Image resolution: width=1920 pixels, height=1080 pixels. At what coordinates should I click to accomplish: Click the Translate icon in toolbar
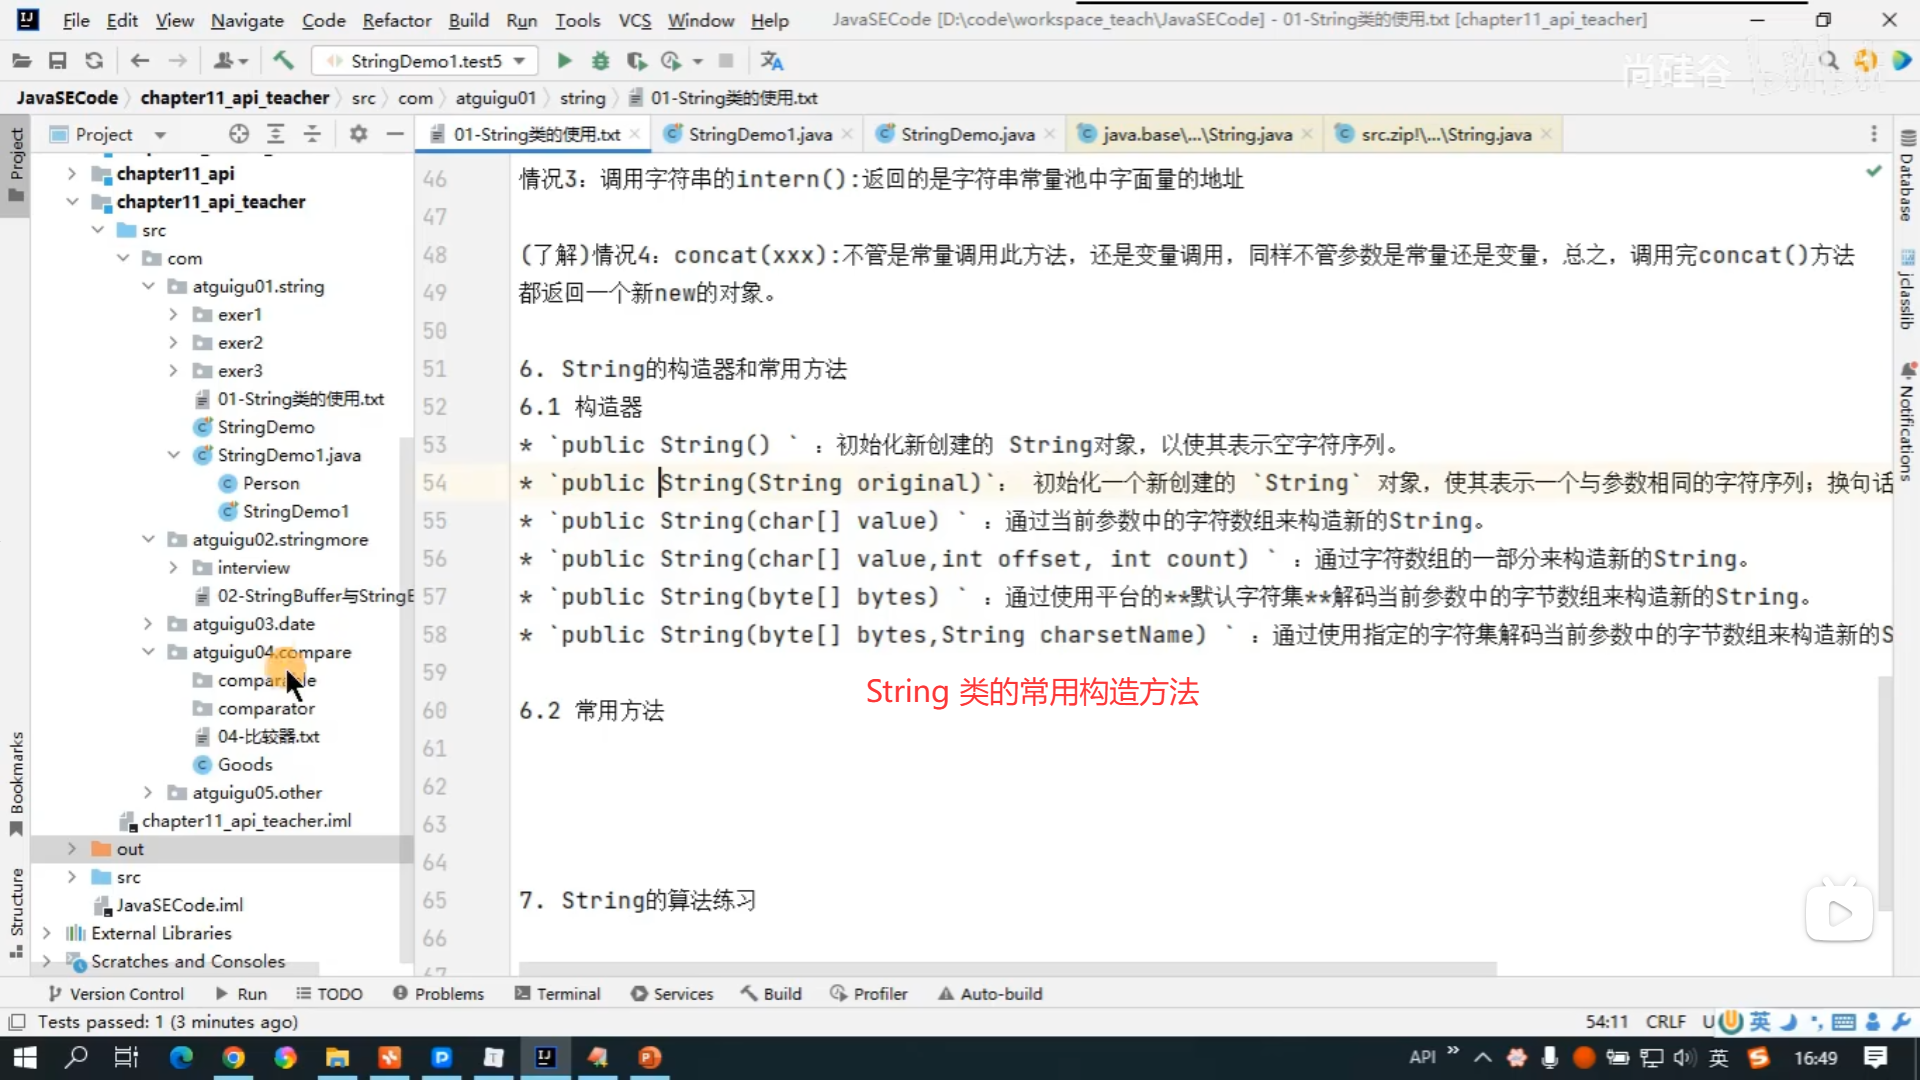click(771, 61)
